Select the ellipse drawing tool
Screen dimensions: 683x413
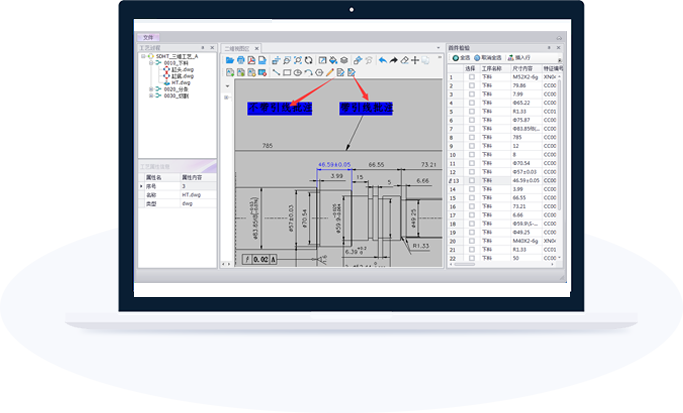[298, 72]
